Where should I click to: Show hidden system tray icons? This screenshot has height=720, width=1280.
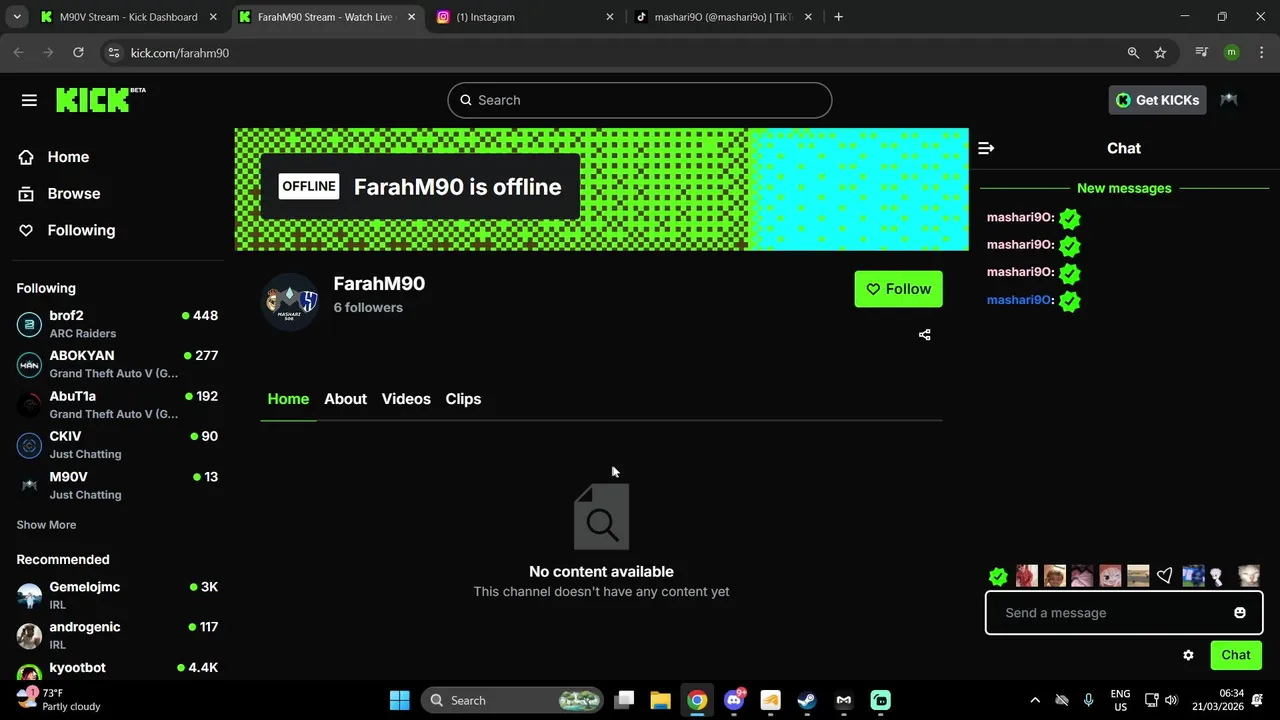[1035, 700]
